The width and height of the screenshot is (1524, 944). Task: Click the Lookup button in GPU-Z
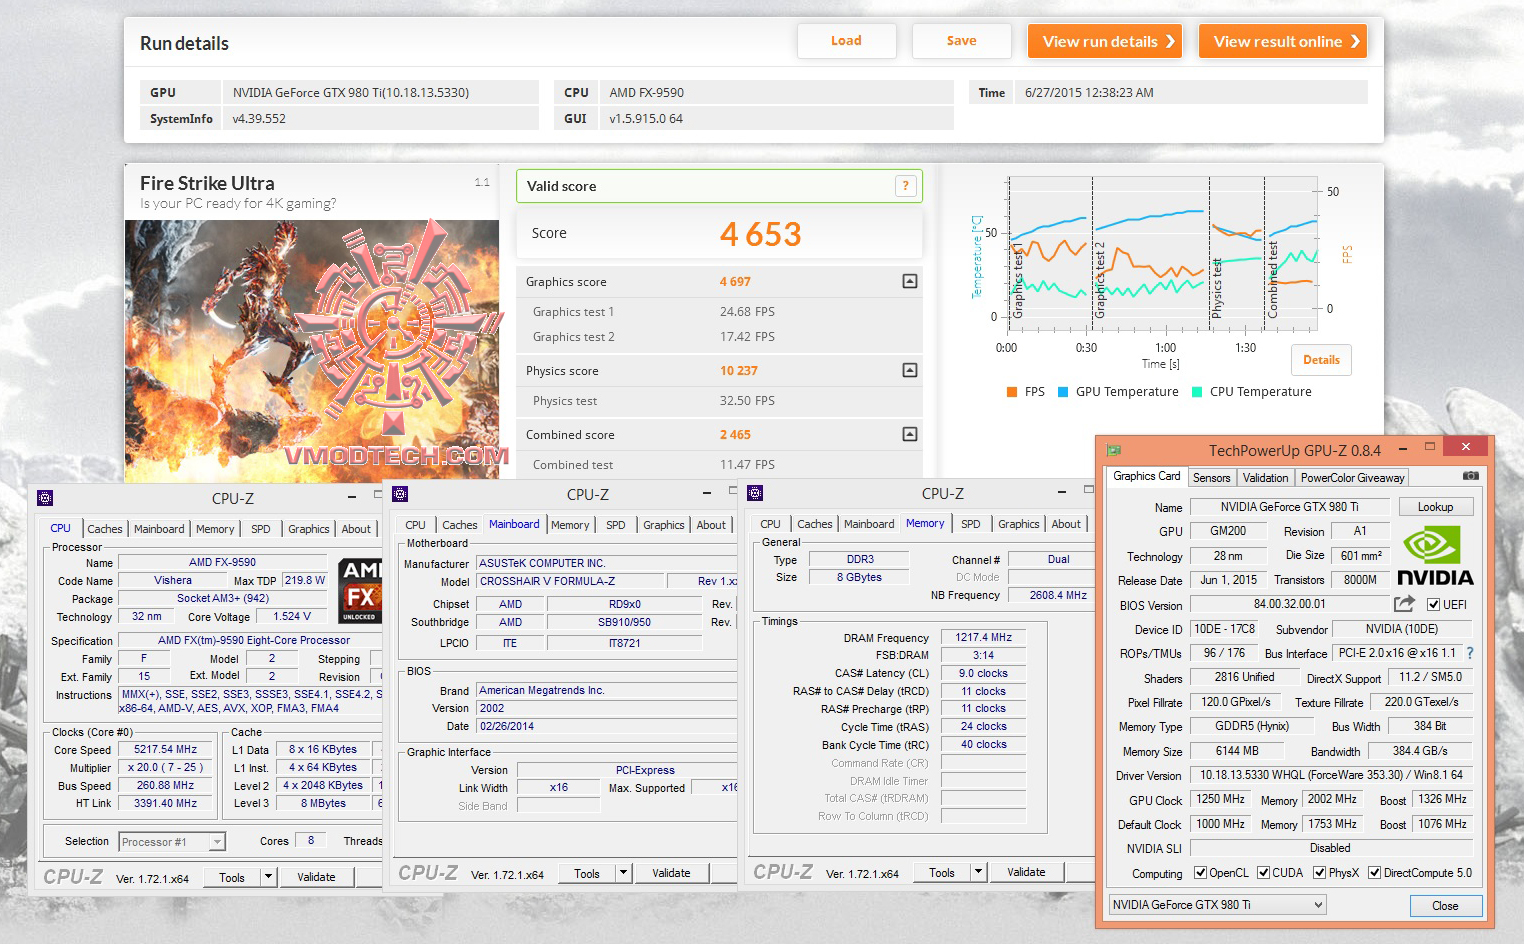coord(1435,507)
